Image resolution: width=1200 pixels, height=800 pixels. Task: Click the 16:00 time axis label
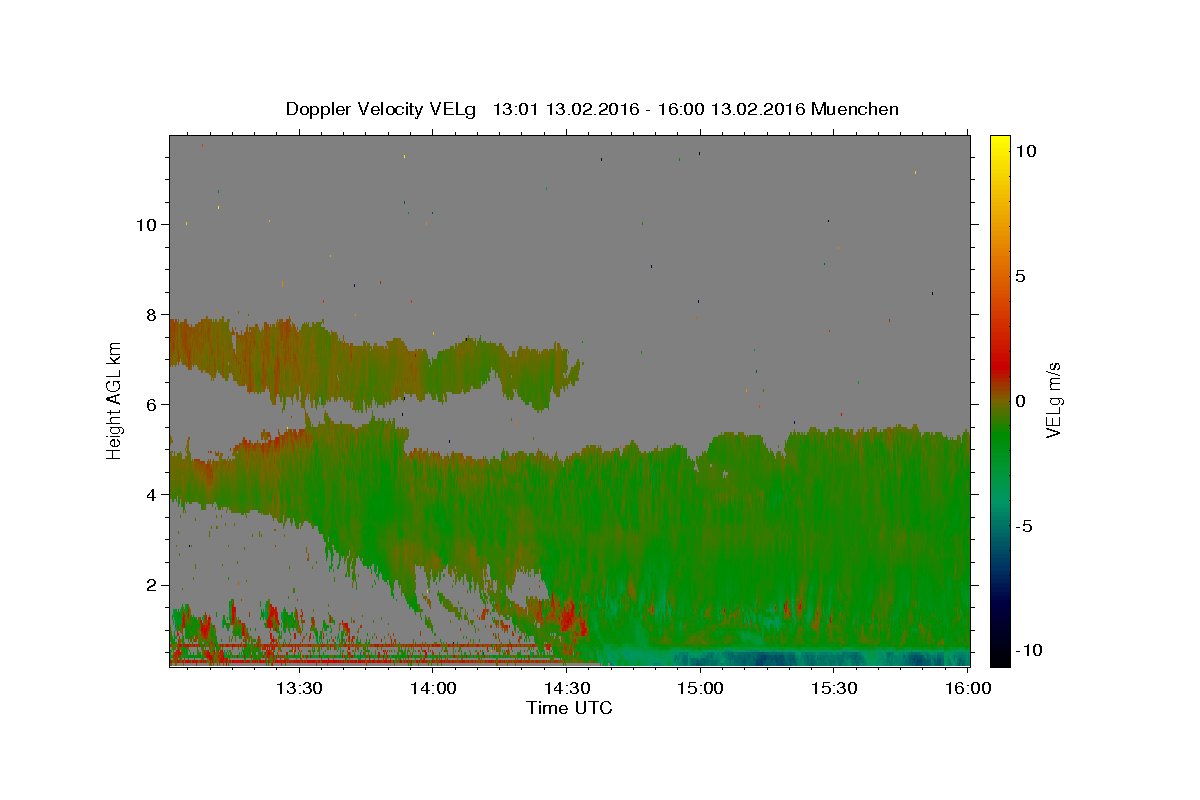(968, 688)
